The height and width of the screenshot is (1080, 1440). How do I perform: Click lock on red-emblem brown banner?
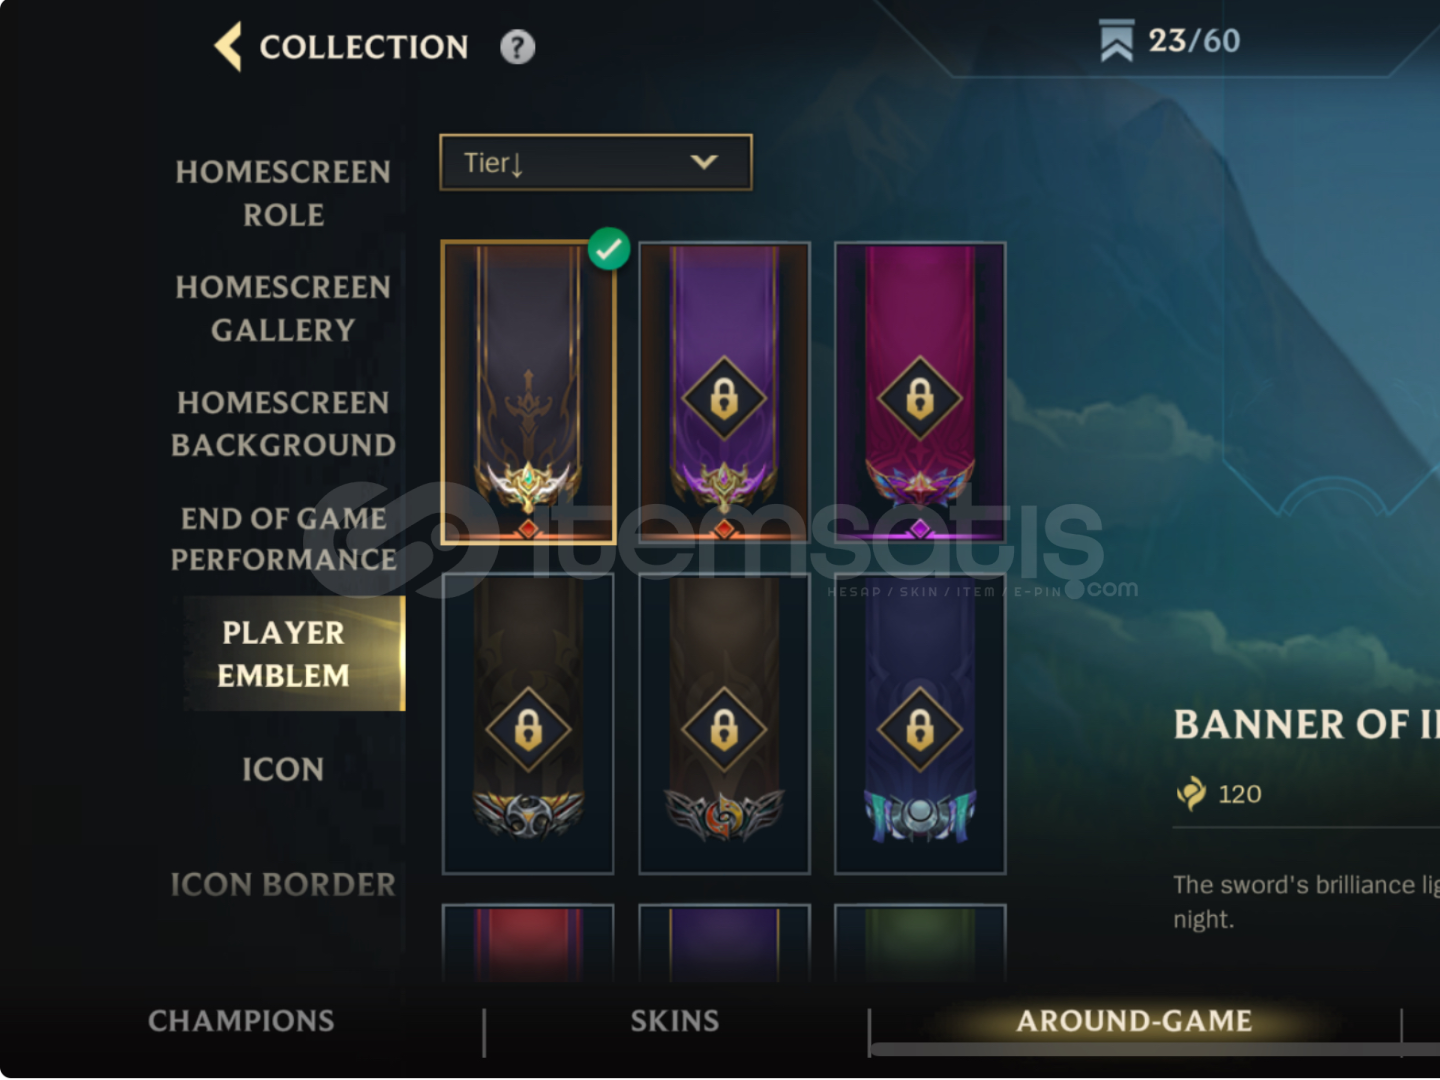click(x=724, y=729)
